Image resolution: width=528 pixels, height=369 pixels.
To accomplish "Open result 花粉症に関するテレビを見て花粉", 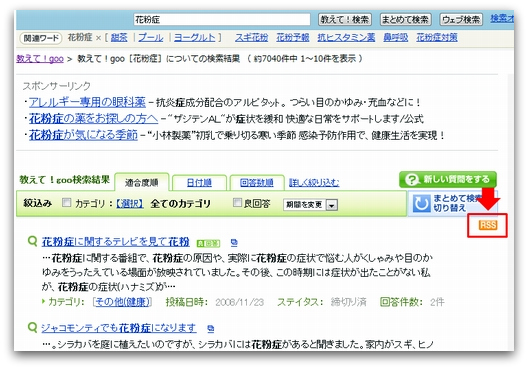I will click(116, 242).
